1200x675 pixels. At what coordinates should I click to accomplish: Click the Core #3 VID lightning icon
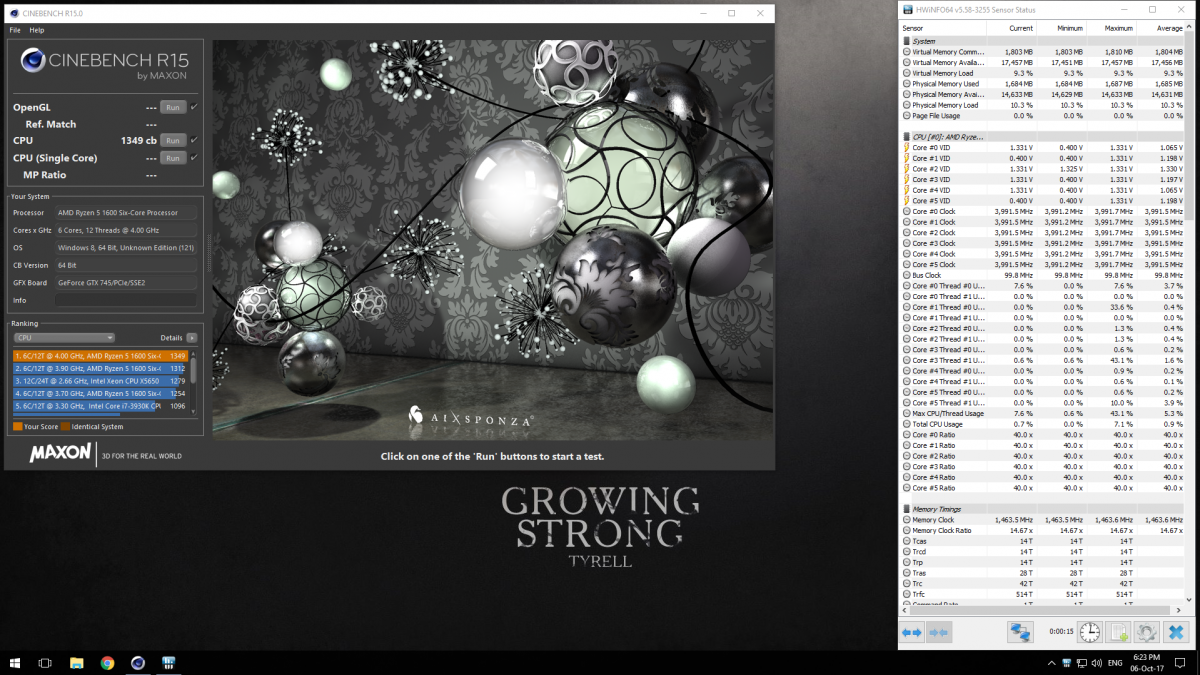(x=906, y=179)
